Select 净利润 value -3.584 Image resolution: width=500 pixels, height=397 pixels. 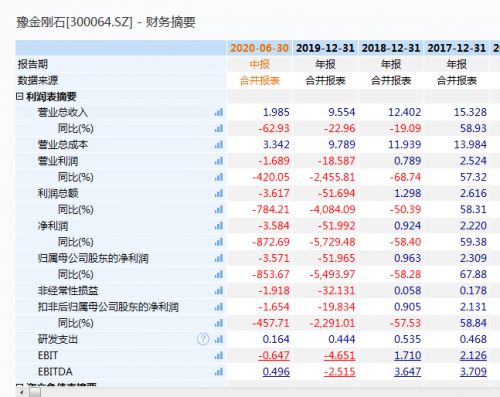pos(274,226)
